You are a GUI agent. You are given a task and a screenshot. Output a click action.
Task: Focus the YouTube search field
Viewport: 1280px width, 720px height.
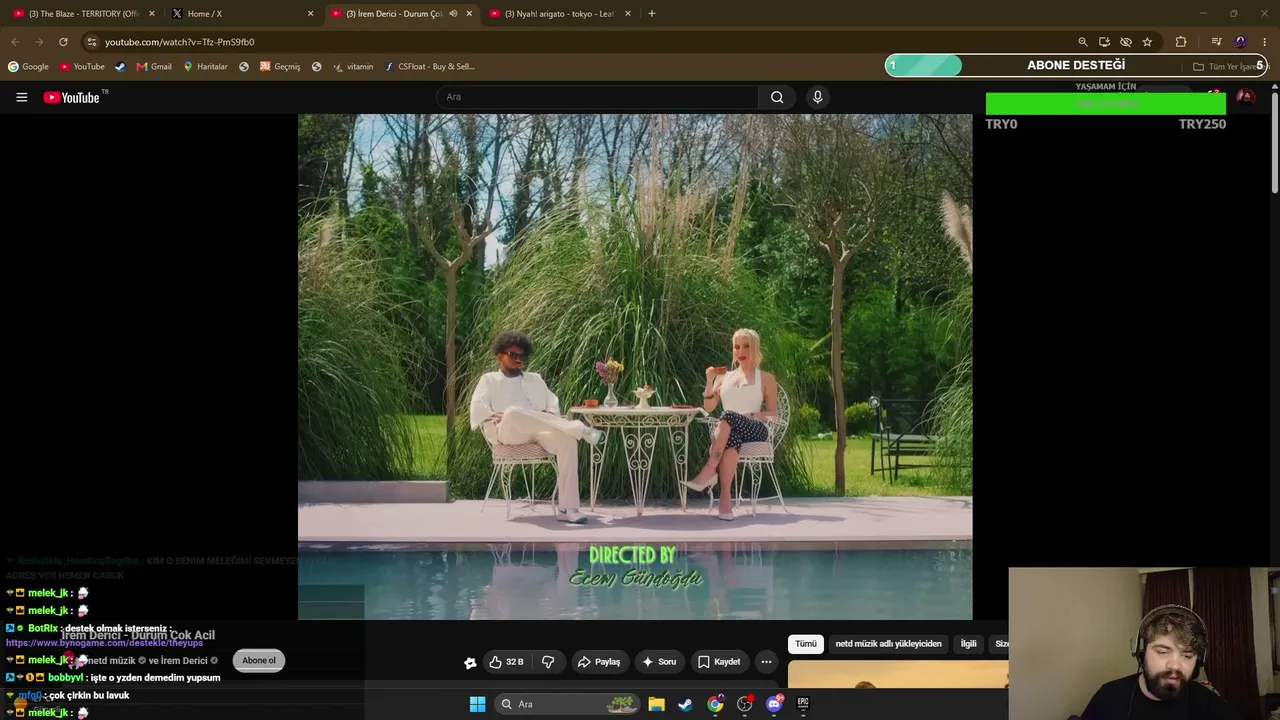pos(597,97)
